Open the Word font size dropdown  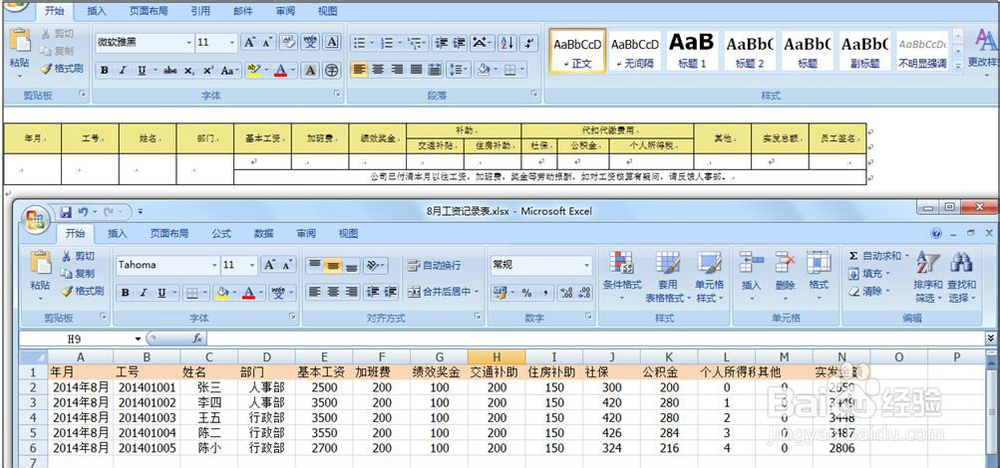(x=233, y=43)
